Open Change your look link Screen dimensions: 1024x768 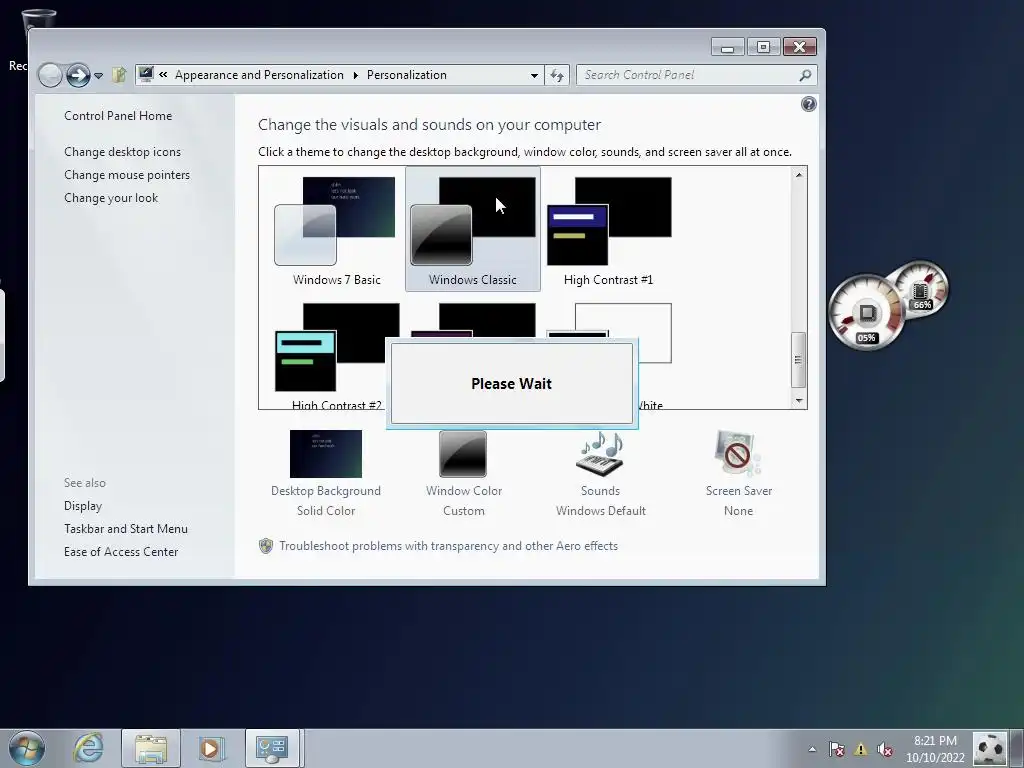(111, 198)
